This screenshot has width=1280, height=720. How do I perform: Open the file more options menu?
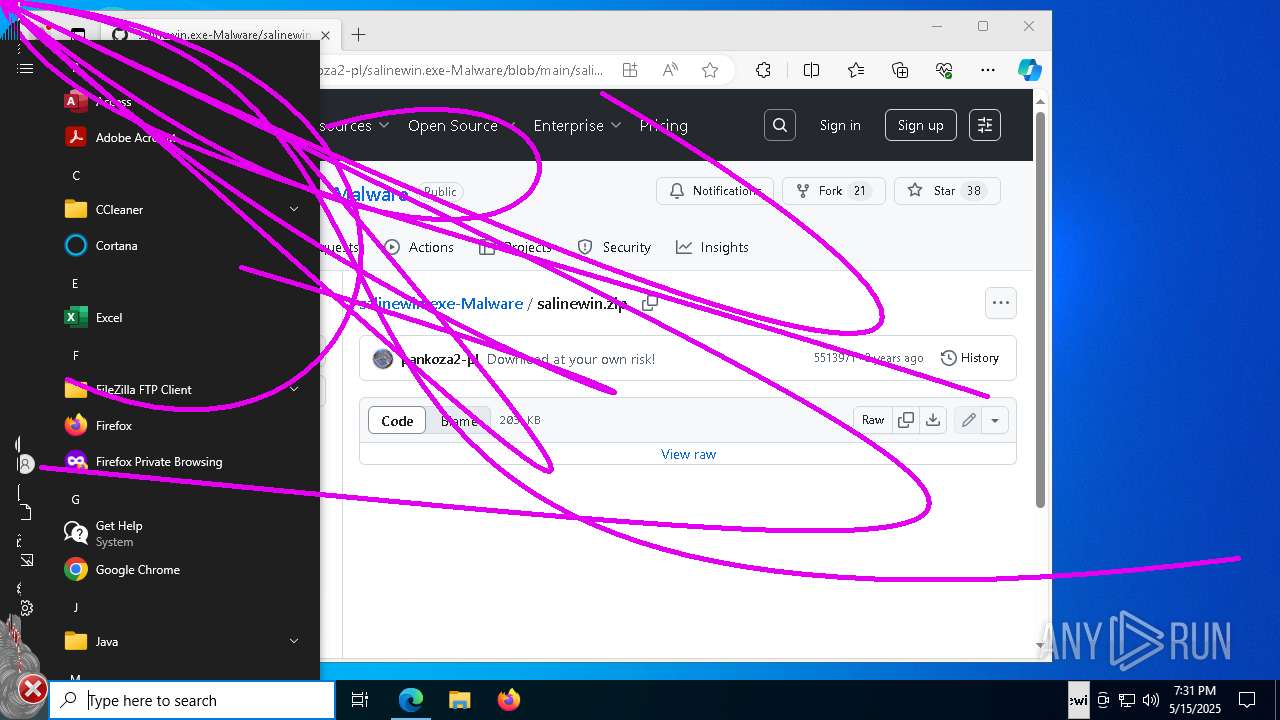[x=1001, y=303]
